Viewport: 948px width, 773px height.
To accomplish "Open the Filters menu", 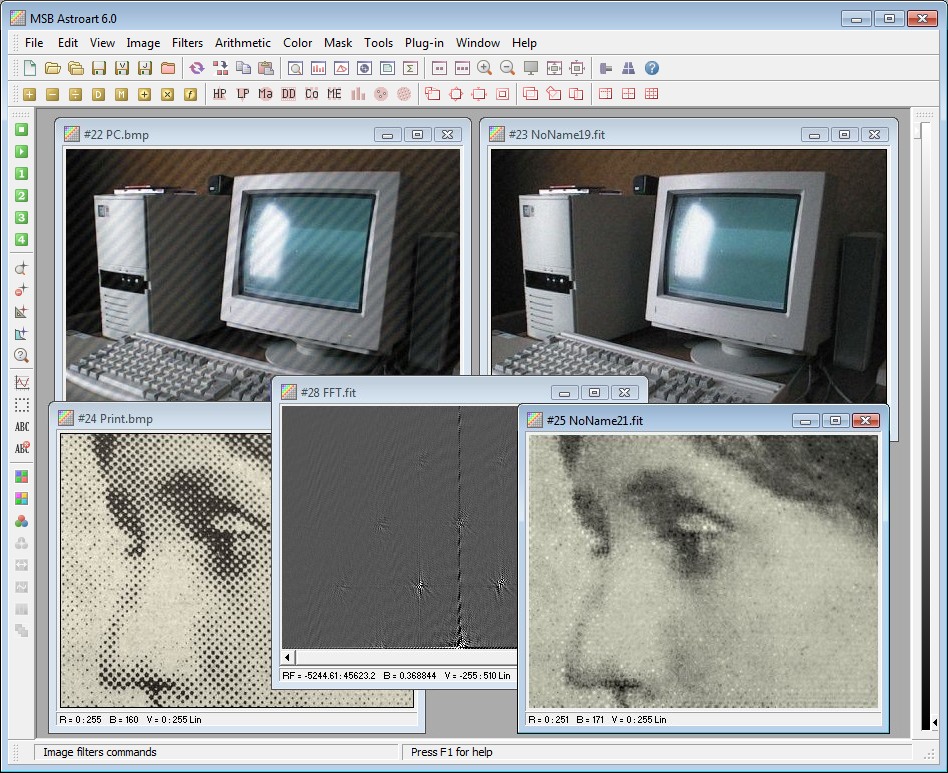I will (187, 43).
